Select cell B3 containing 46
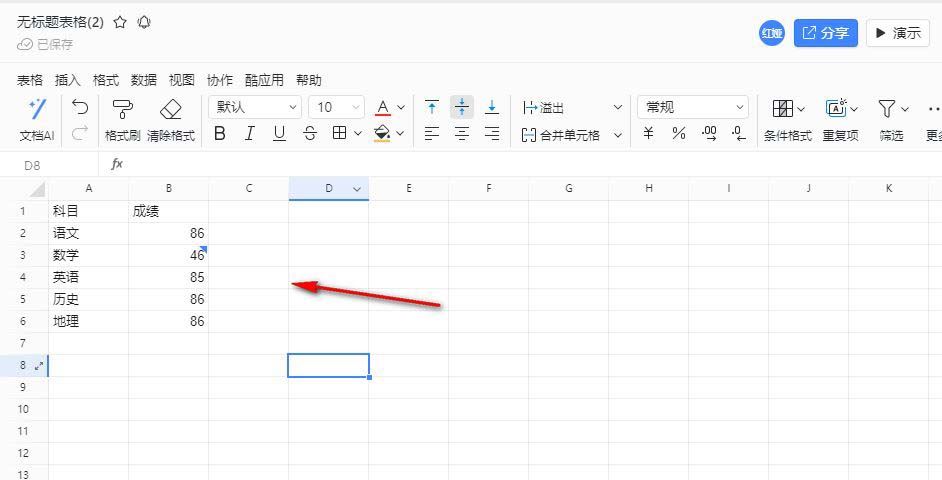 (168, 255)
